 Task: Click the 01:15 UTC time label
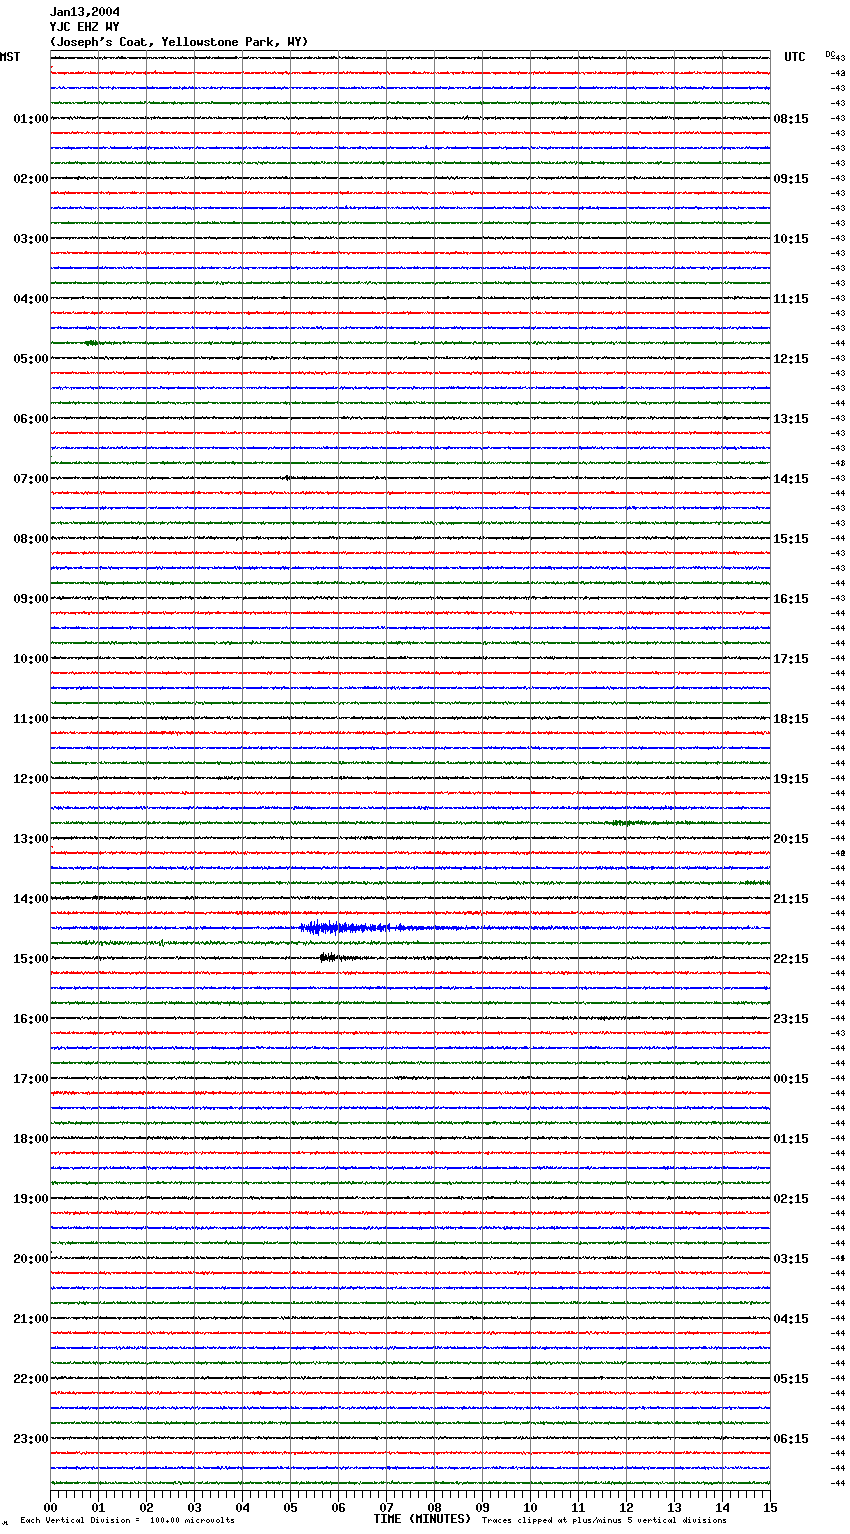(x=791, y=1139)
